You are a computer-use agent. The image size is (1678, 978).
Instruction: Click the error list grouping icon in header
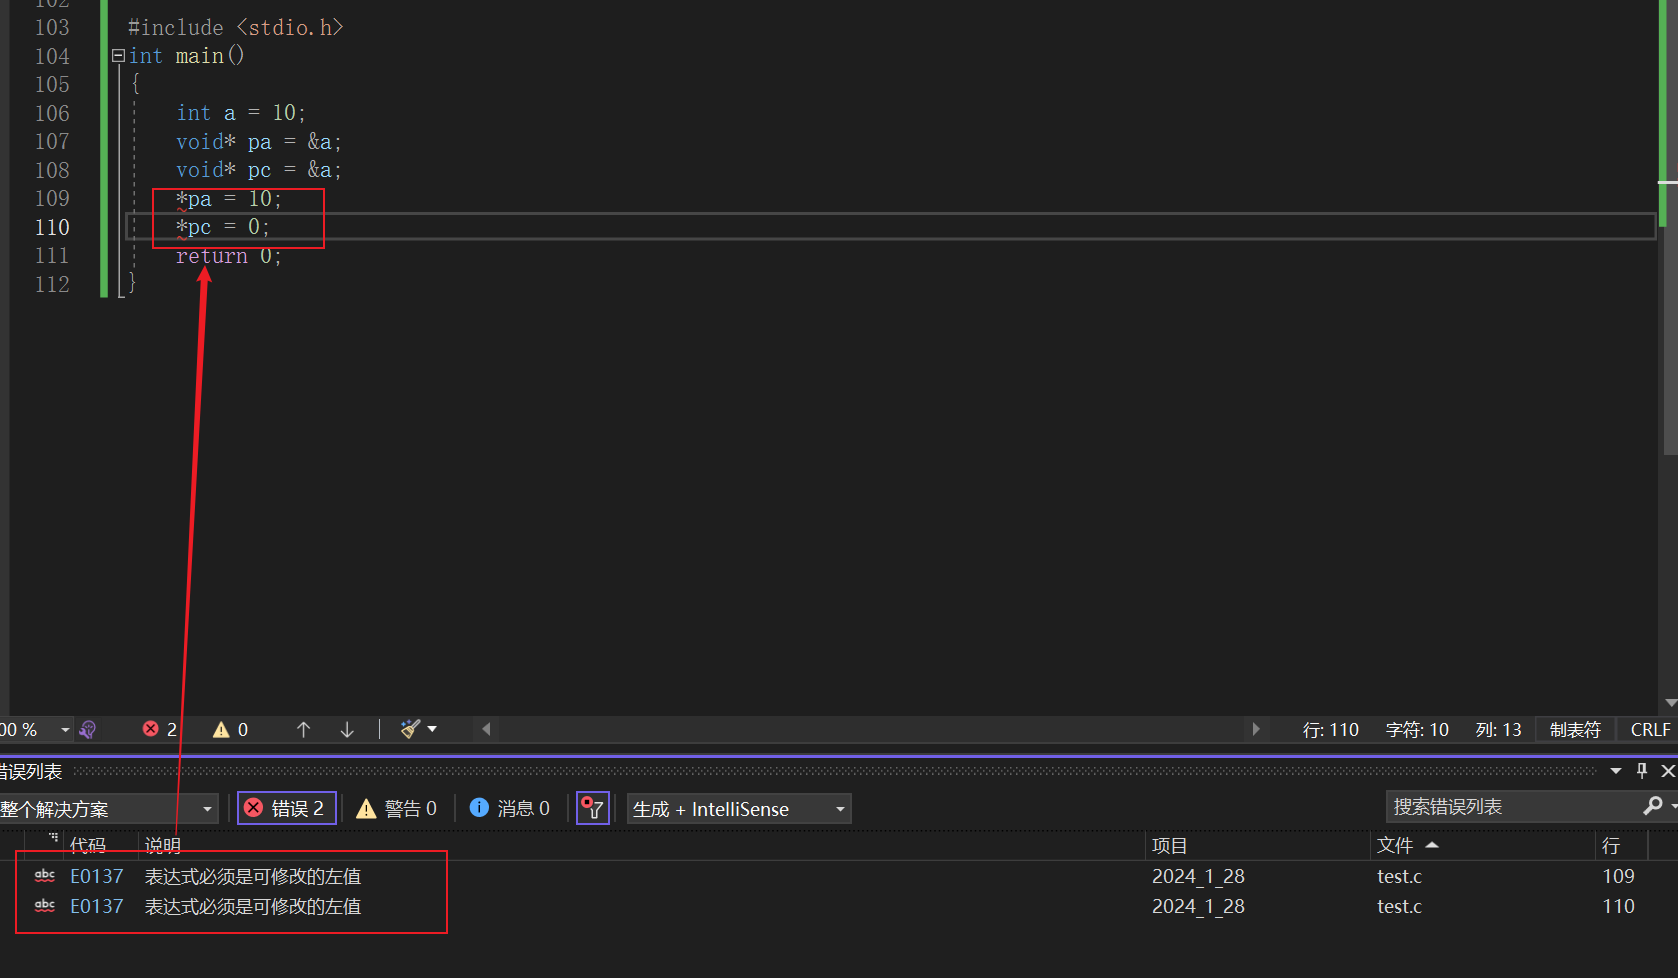pyautogui.click(x=53, y=838)
